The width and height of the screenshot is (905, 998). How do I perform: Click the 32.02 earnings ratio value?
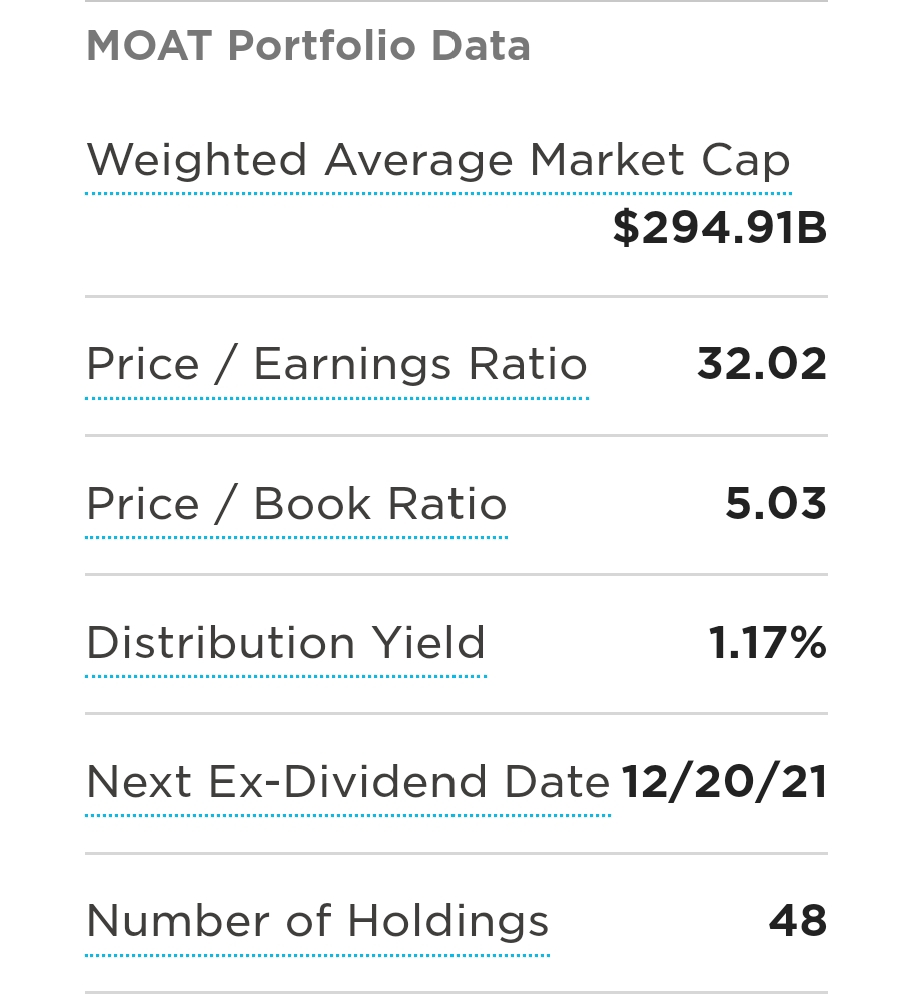coord(762,364)
